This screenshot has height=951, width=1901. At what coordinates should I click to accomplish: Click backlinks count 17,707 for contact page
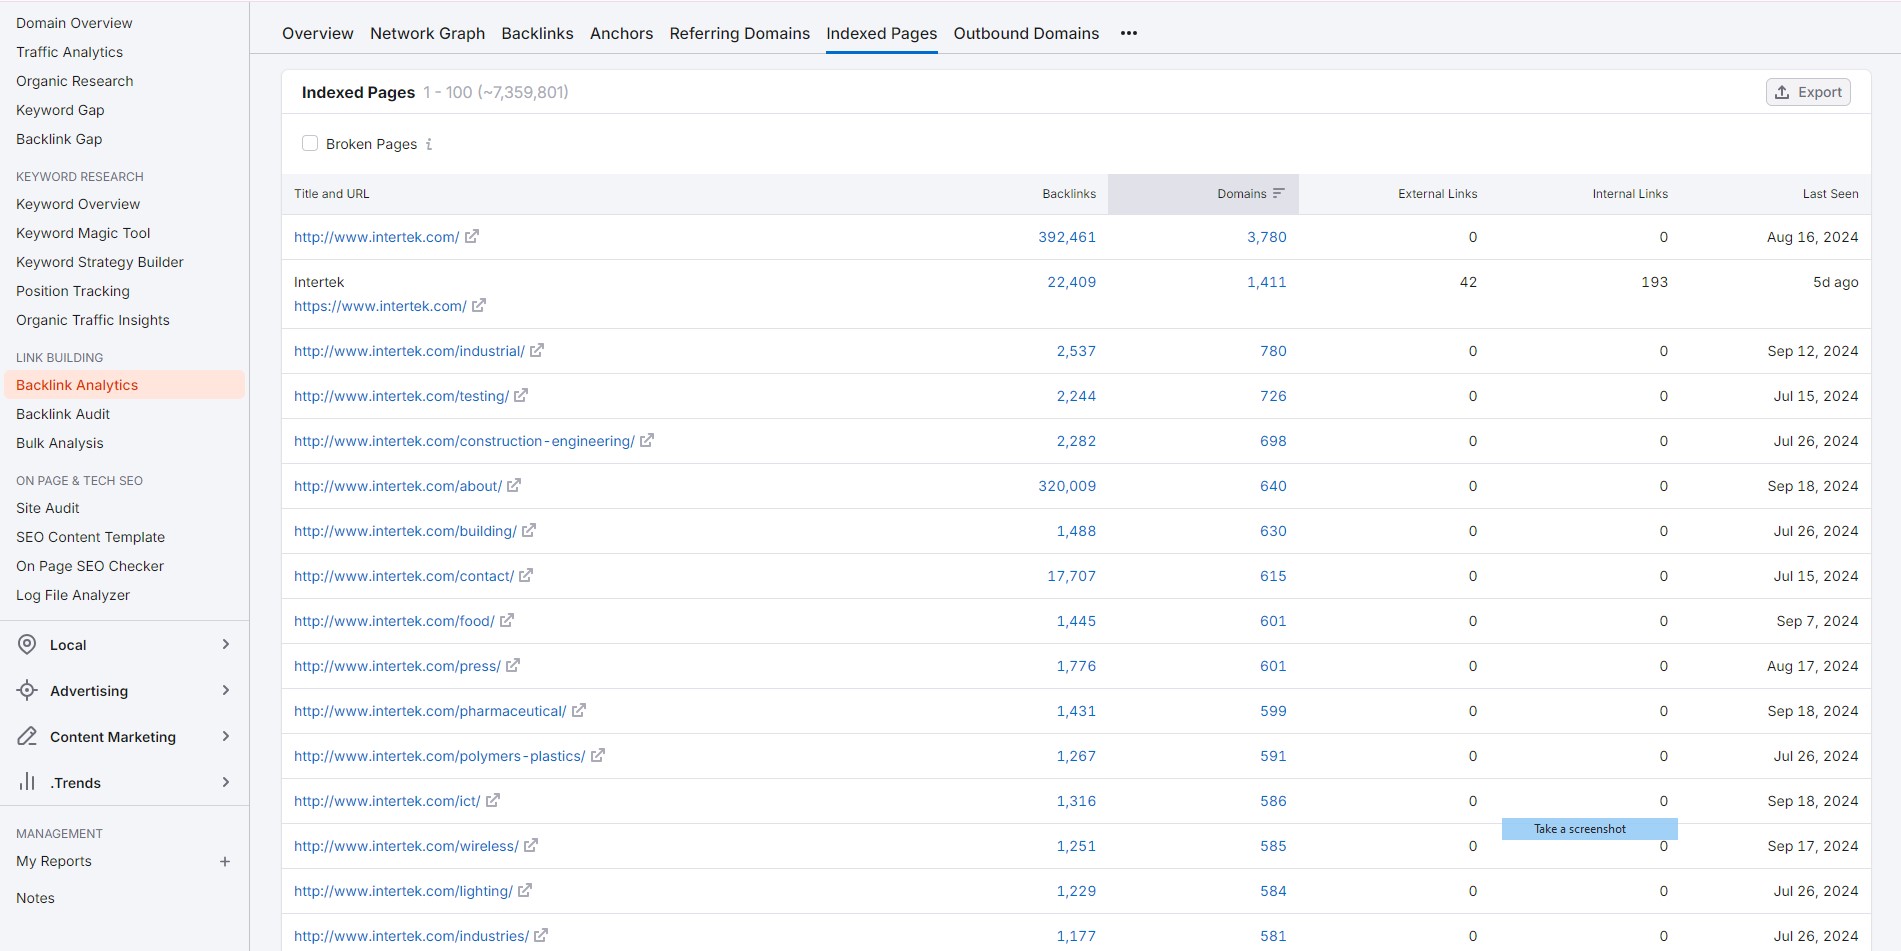point(1072,576)
